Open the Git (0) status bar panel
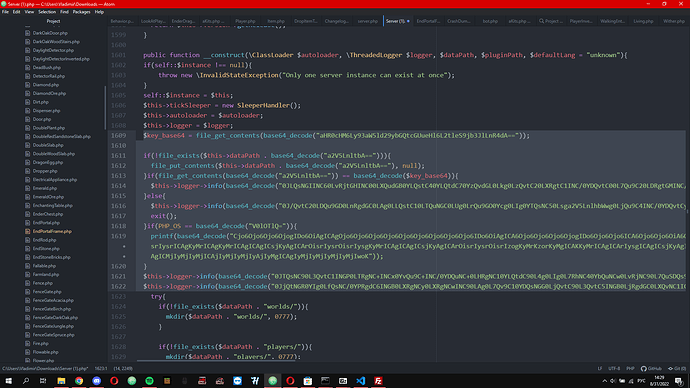This screenshot has width=690, height=388. 677,369
